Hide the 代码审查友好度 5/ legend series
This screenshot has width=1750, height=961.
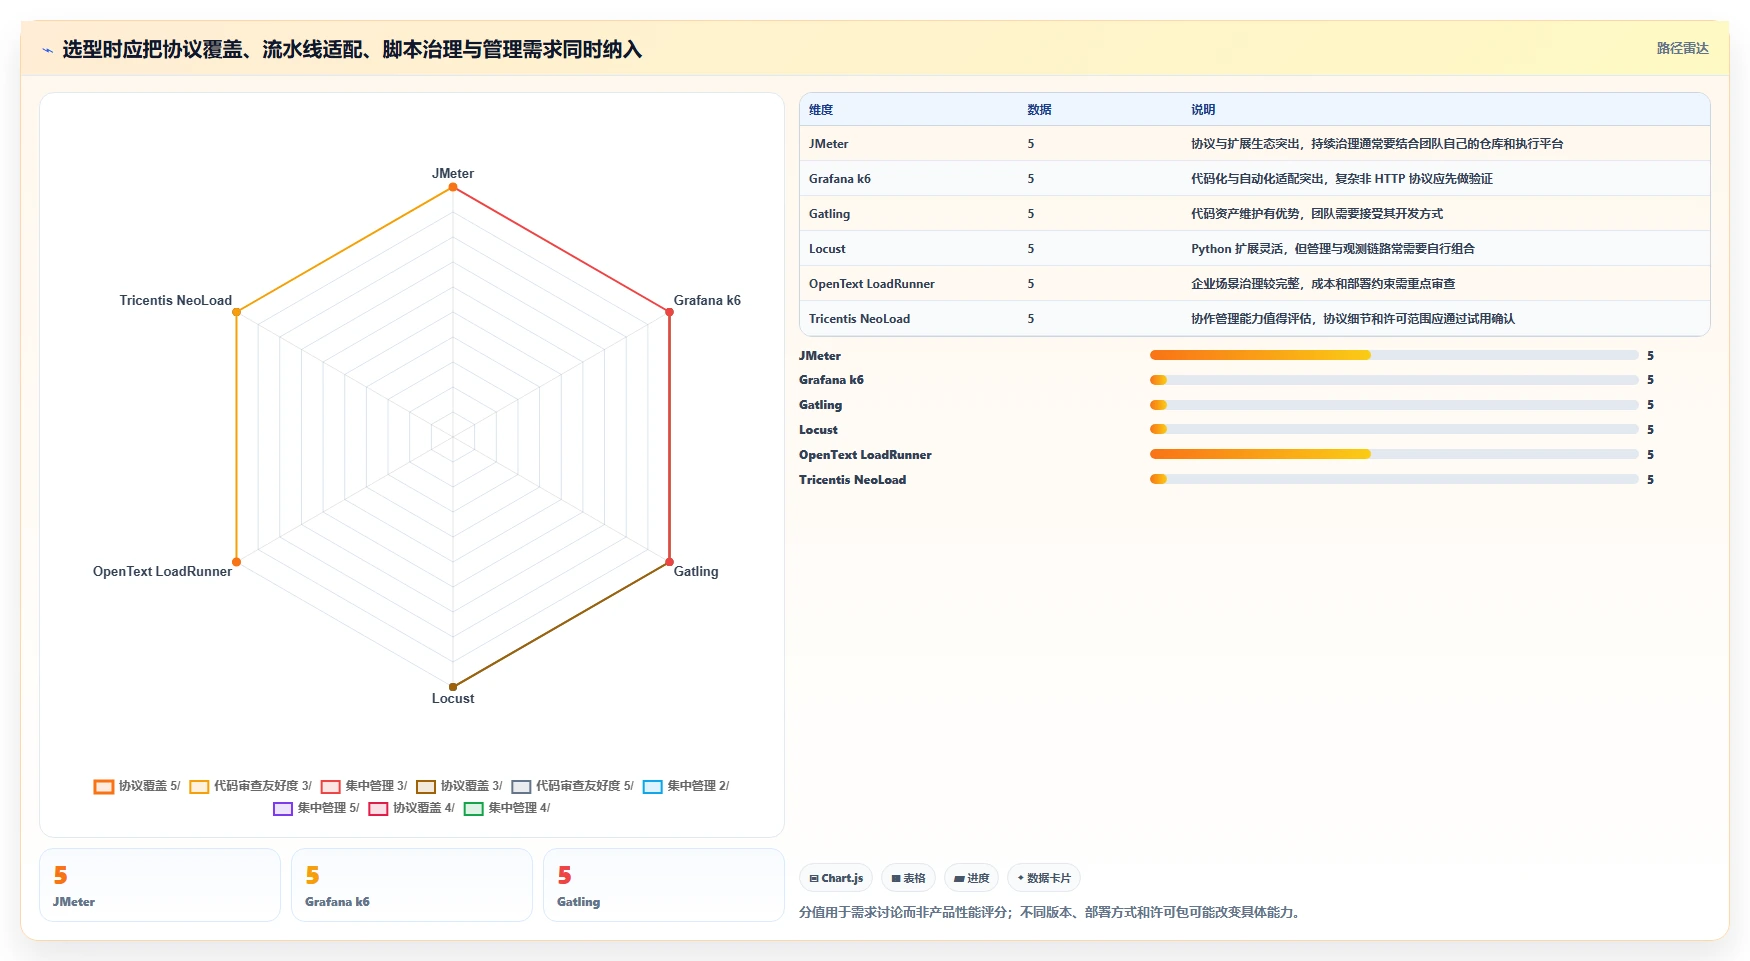[x=572, y=786]
